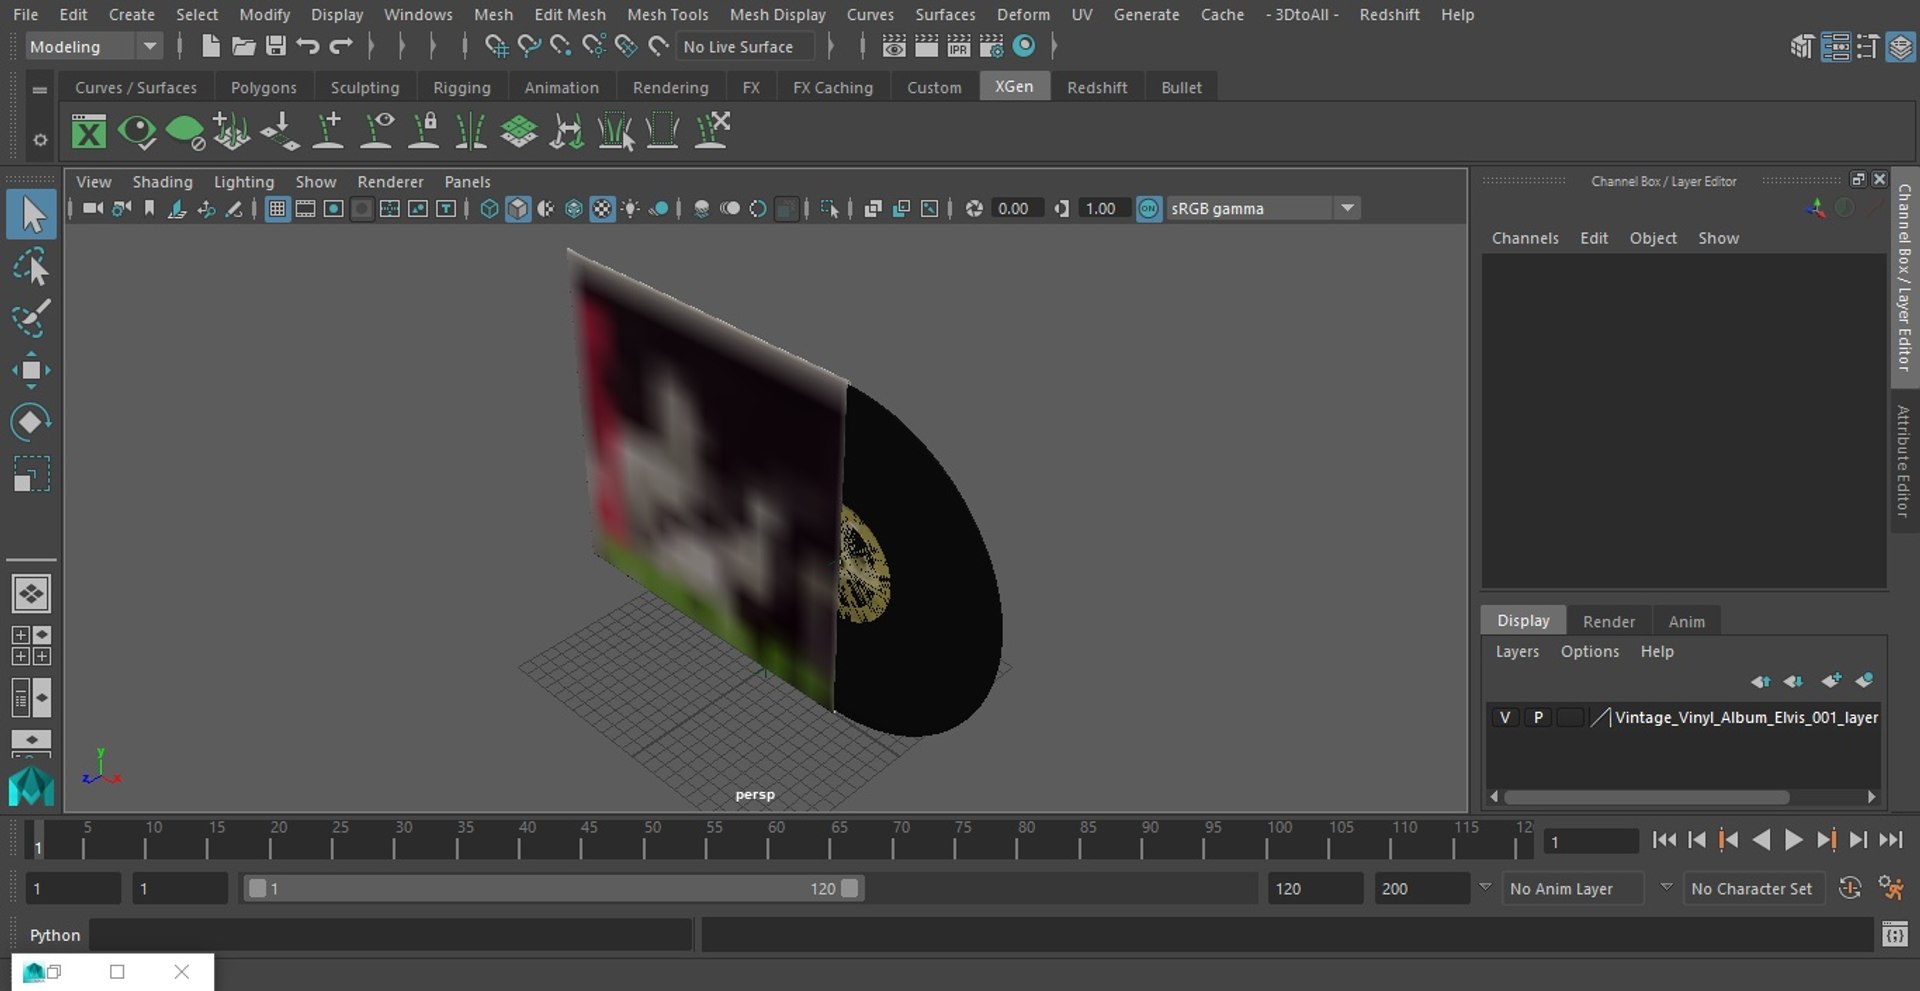Click the current frame input field
1920x991 pixels.
[1590, 841]
